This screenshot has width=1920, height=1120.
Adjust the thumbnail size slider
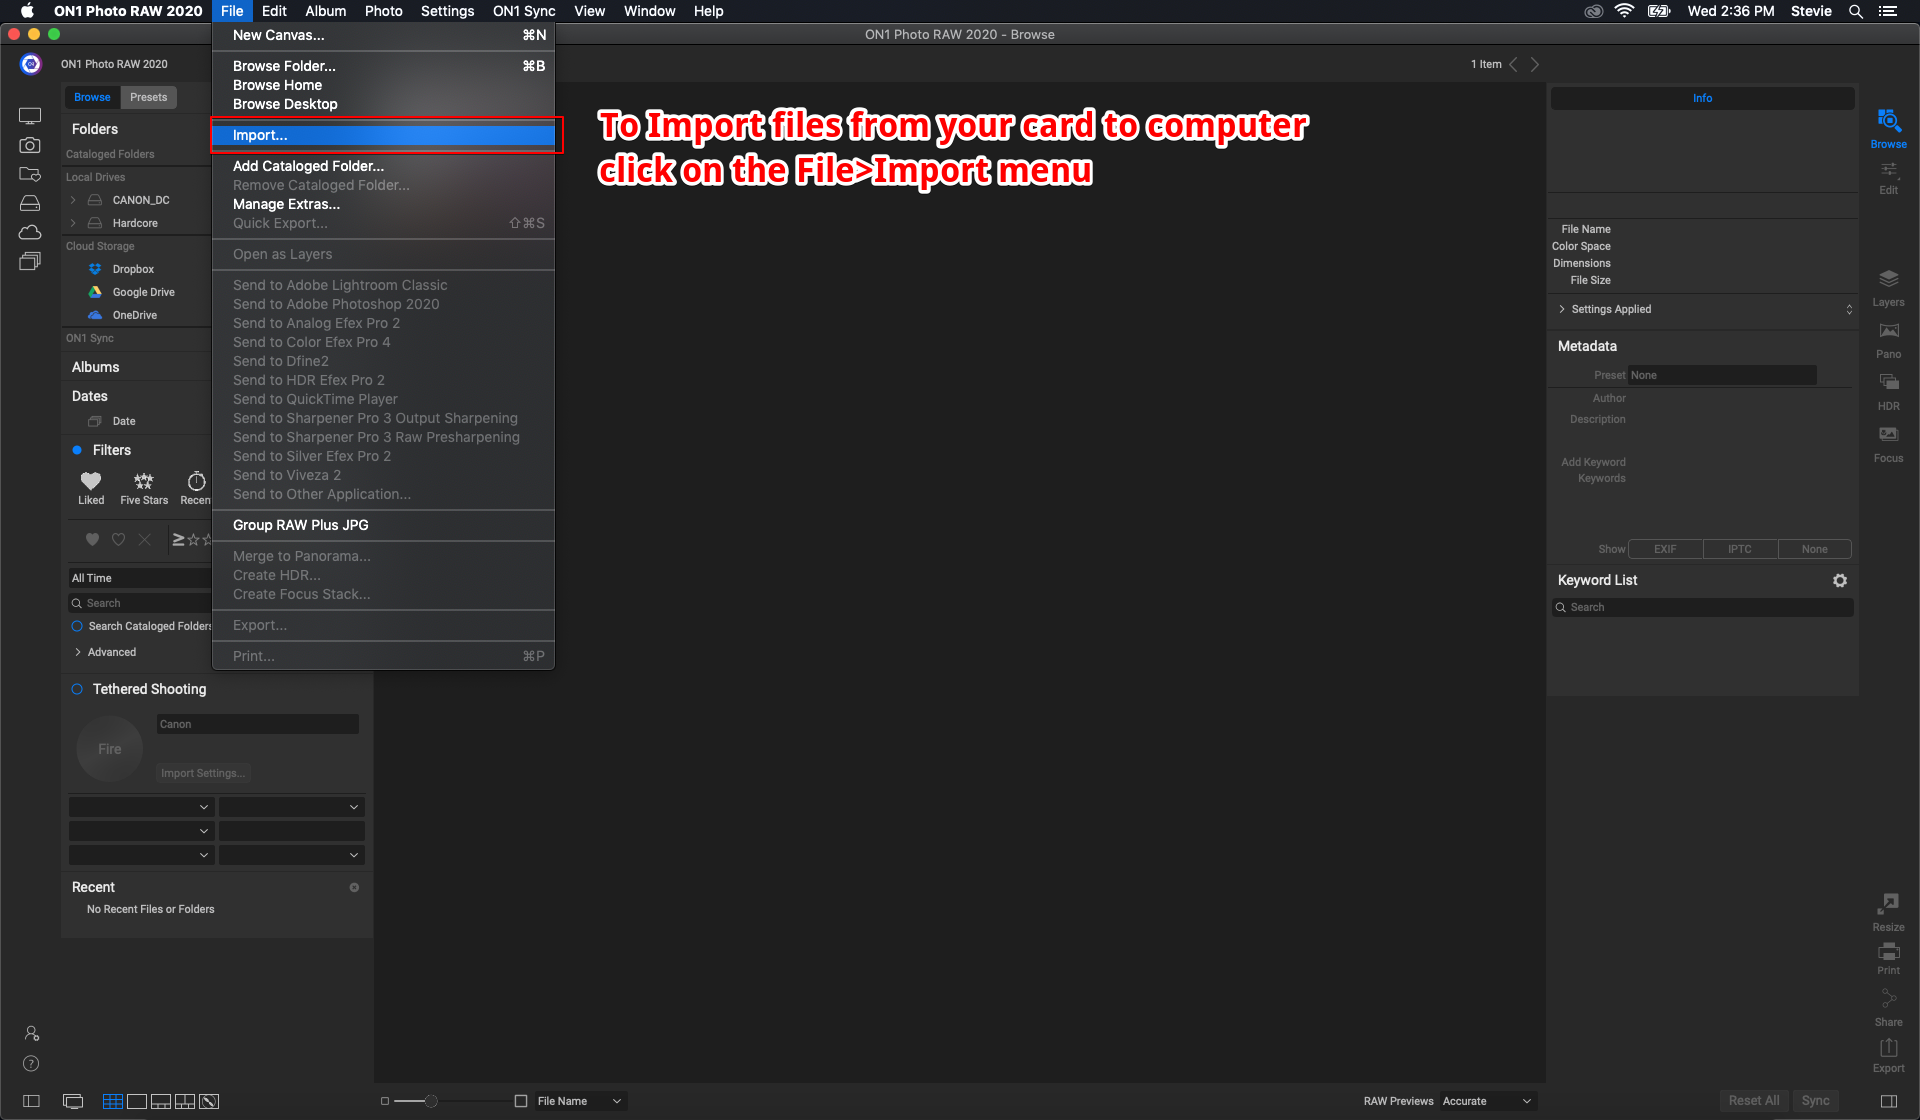click(431, 1101)
